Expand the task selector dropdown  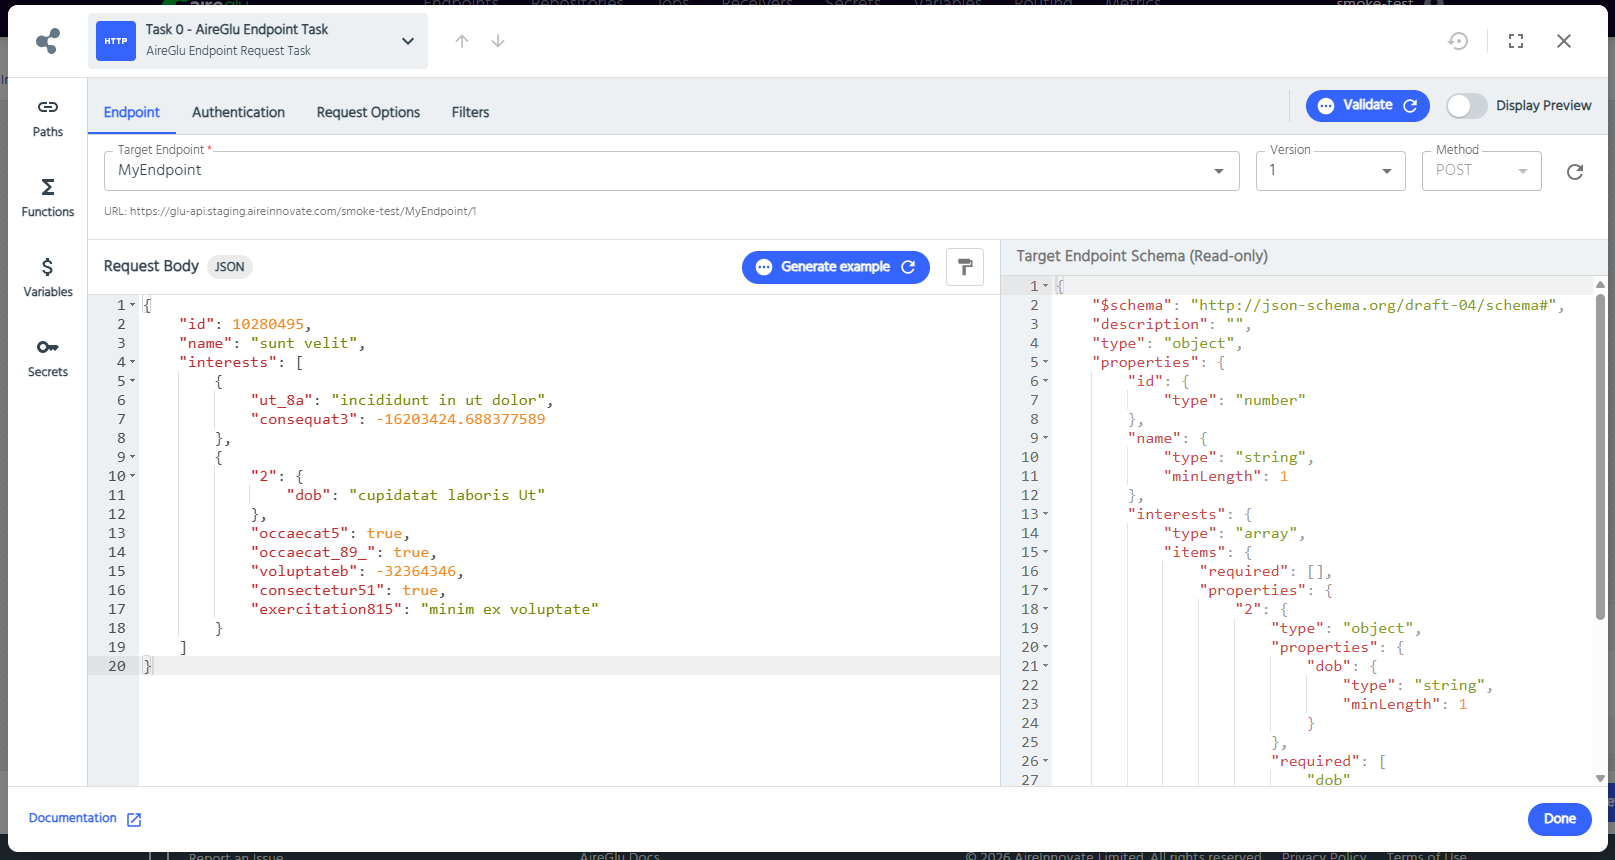click(407, 41)
